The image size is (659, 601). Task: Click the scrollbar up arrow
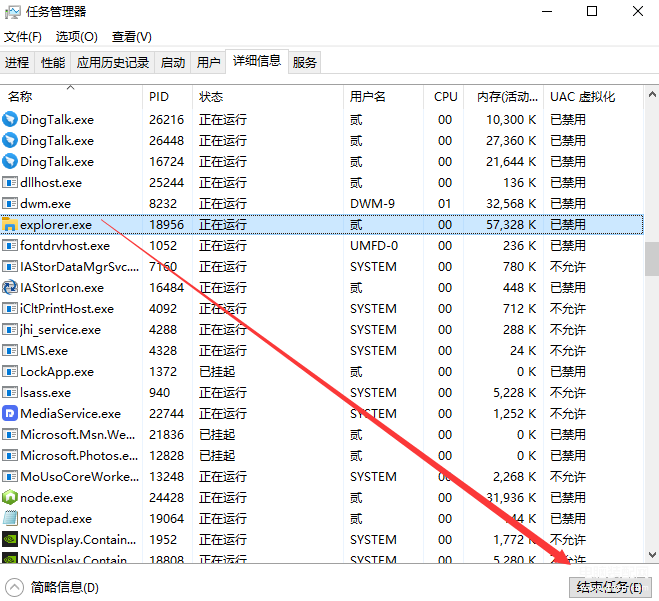[x=652, y=95]
